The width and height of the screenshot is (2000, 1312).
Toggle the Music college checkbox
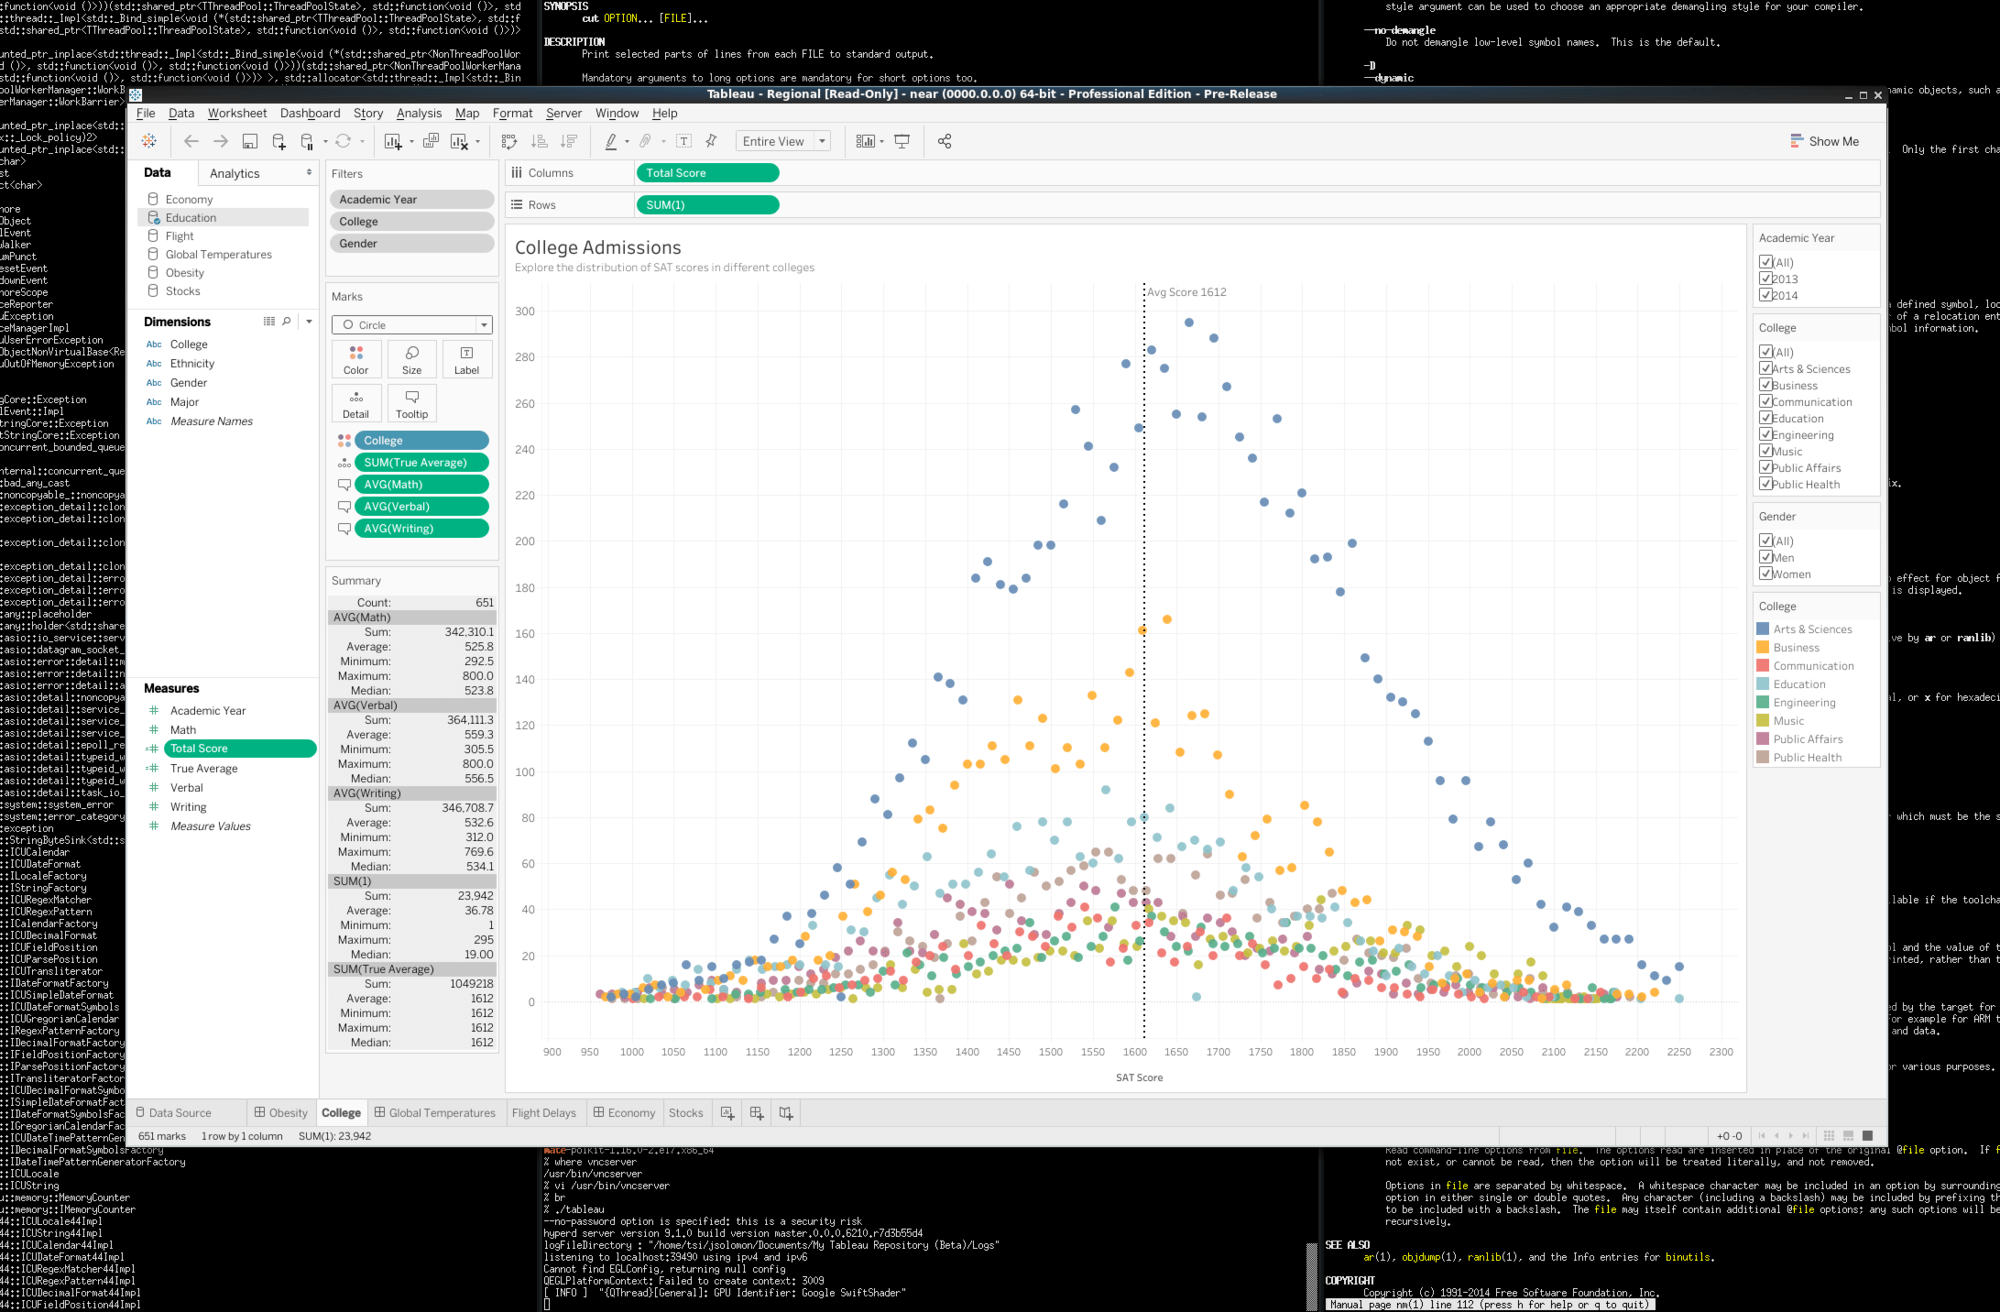1766,451
